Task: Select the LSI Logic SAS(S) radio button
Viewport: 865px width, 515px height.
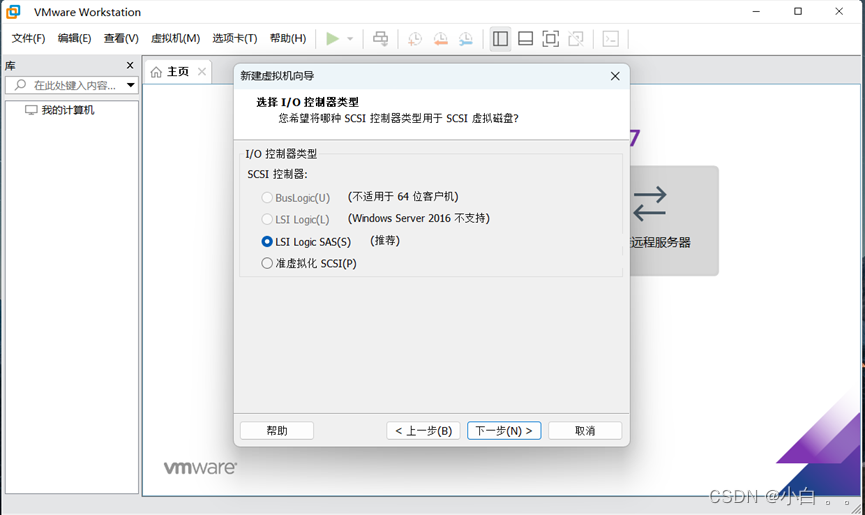Action: (267, 242)
